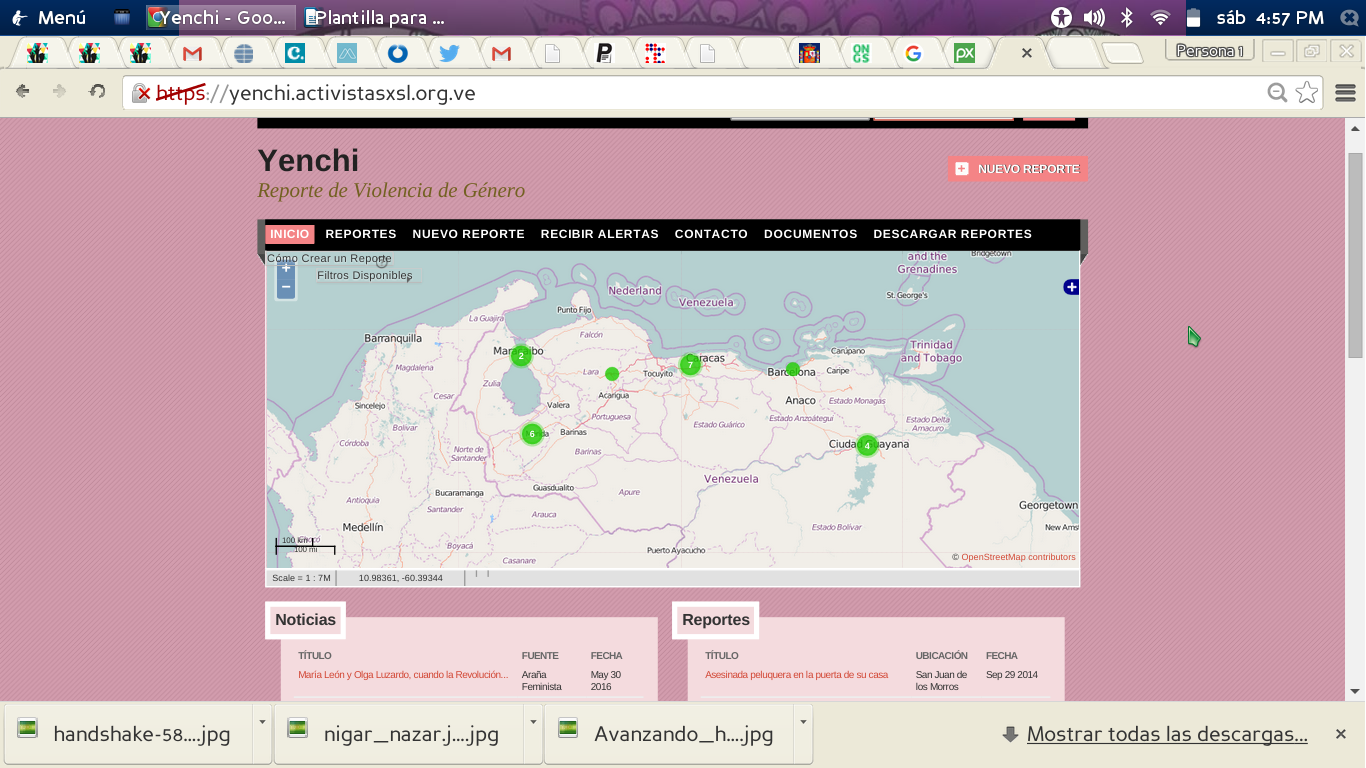Select the green marker near Barcelona

click(792, 369)
